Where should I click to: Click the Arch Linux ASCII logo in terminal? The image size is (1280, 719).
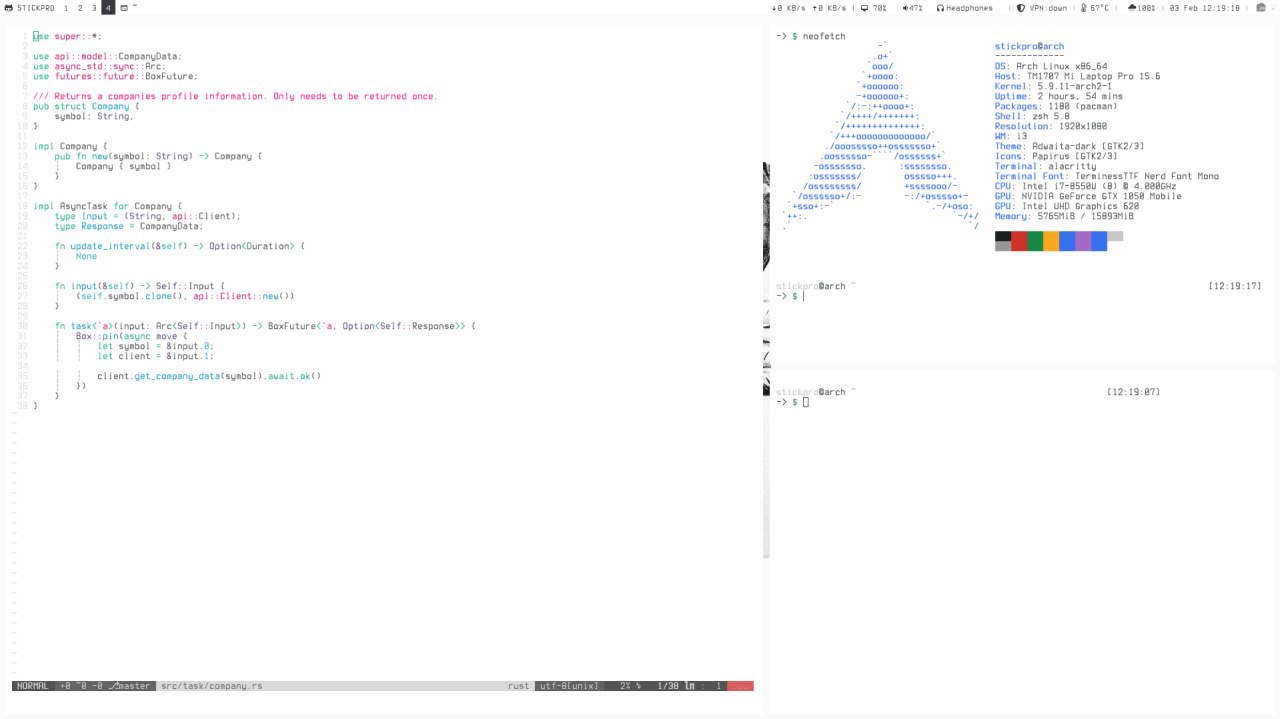(881, 136)
